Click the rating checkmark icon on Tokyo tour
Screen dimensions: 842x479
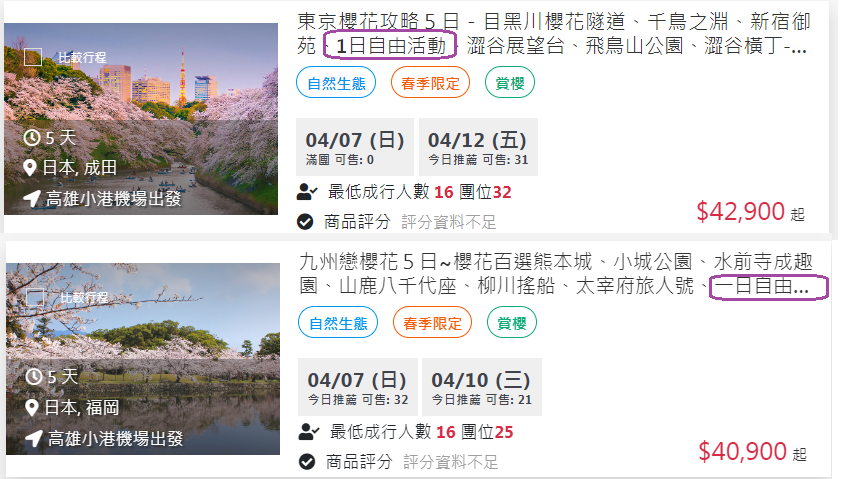tap(305, 221)
